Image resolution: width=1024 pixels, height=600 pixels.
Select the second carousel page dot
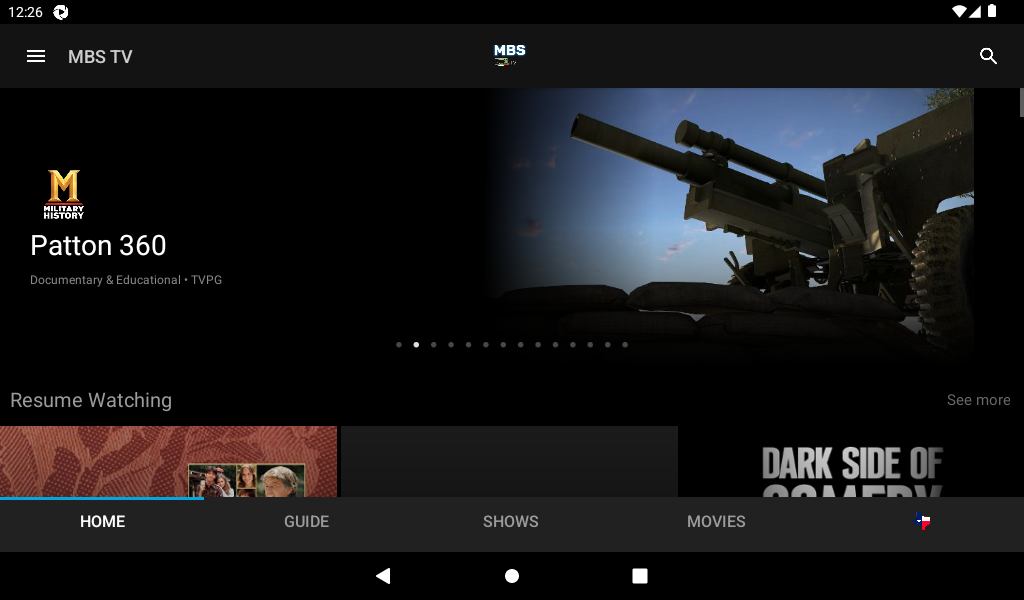tap(416, 345)
